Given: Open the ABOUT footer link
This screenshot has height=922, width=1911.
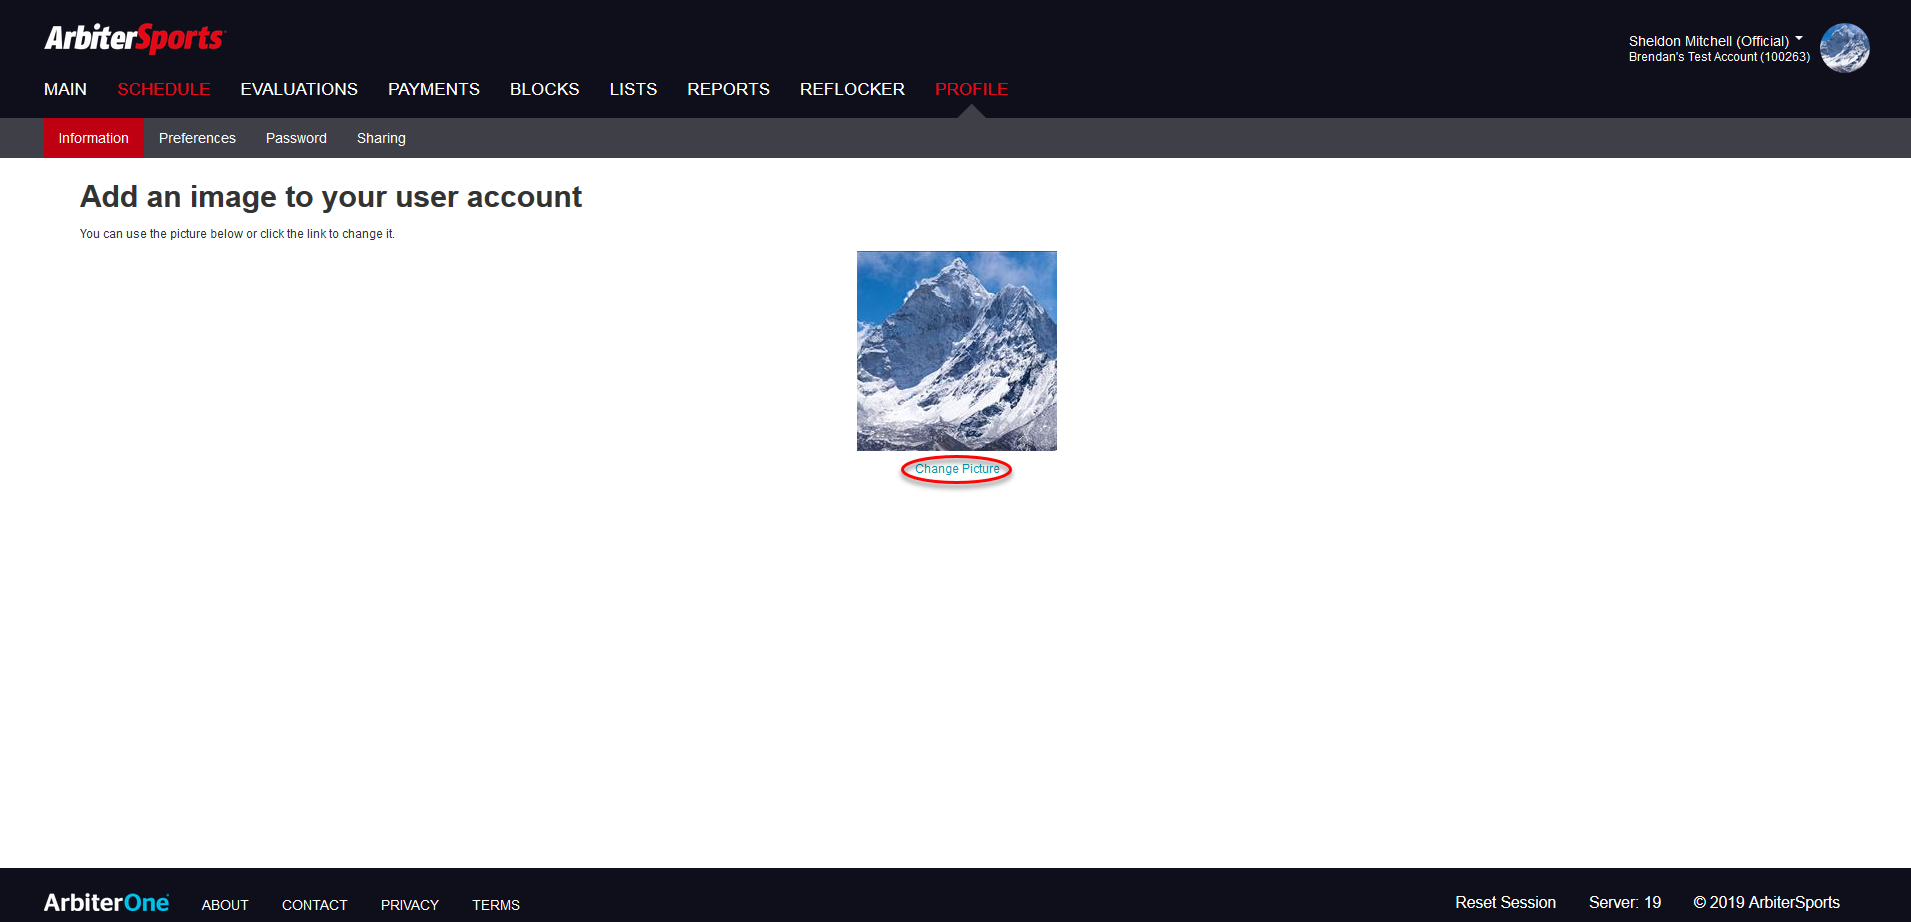Looking at the screenshot, I should click(225, 905).
